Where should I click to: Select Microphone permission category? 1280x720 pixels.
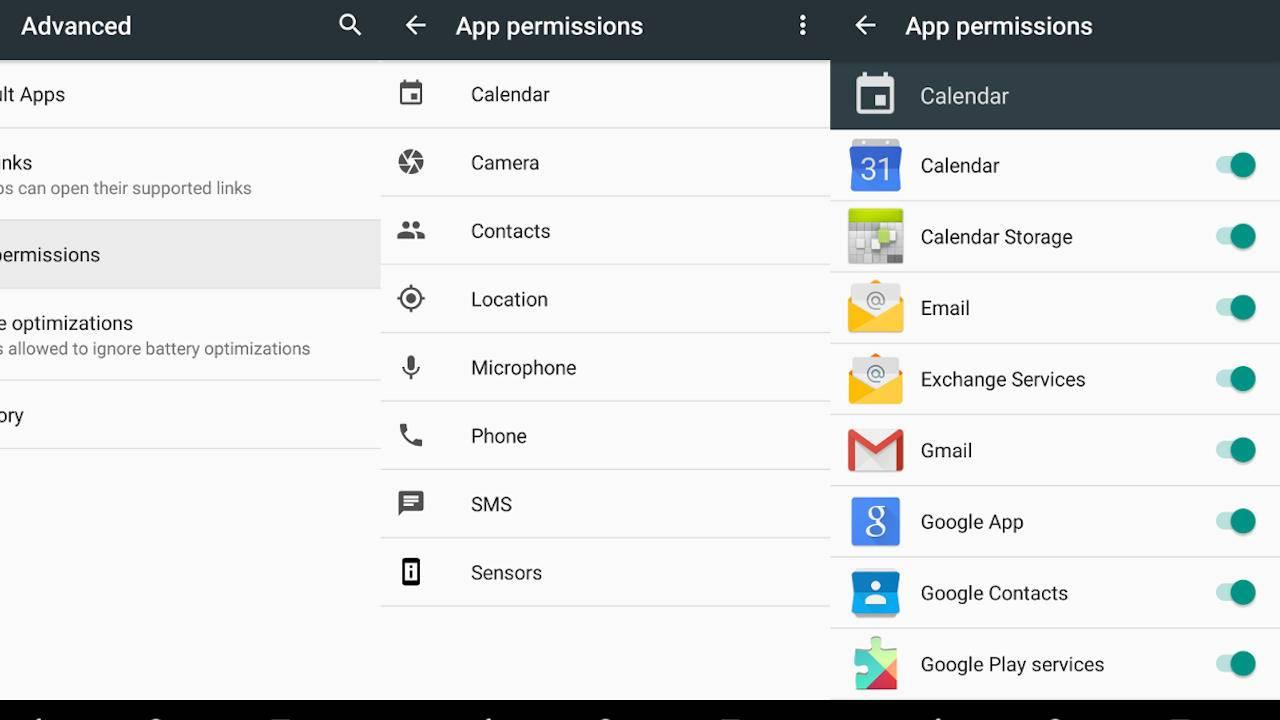tap(605, 367)
